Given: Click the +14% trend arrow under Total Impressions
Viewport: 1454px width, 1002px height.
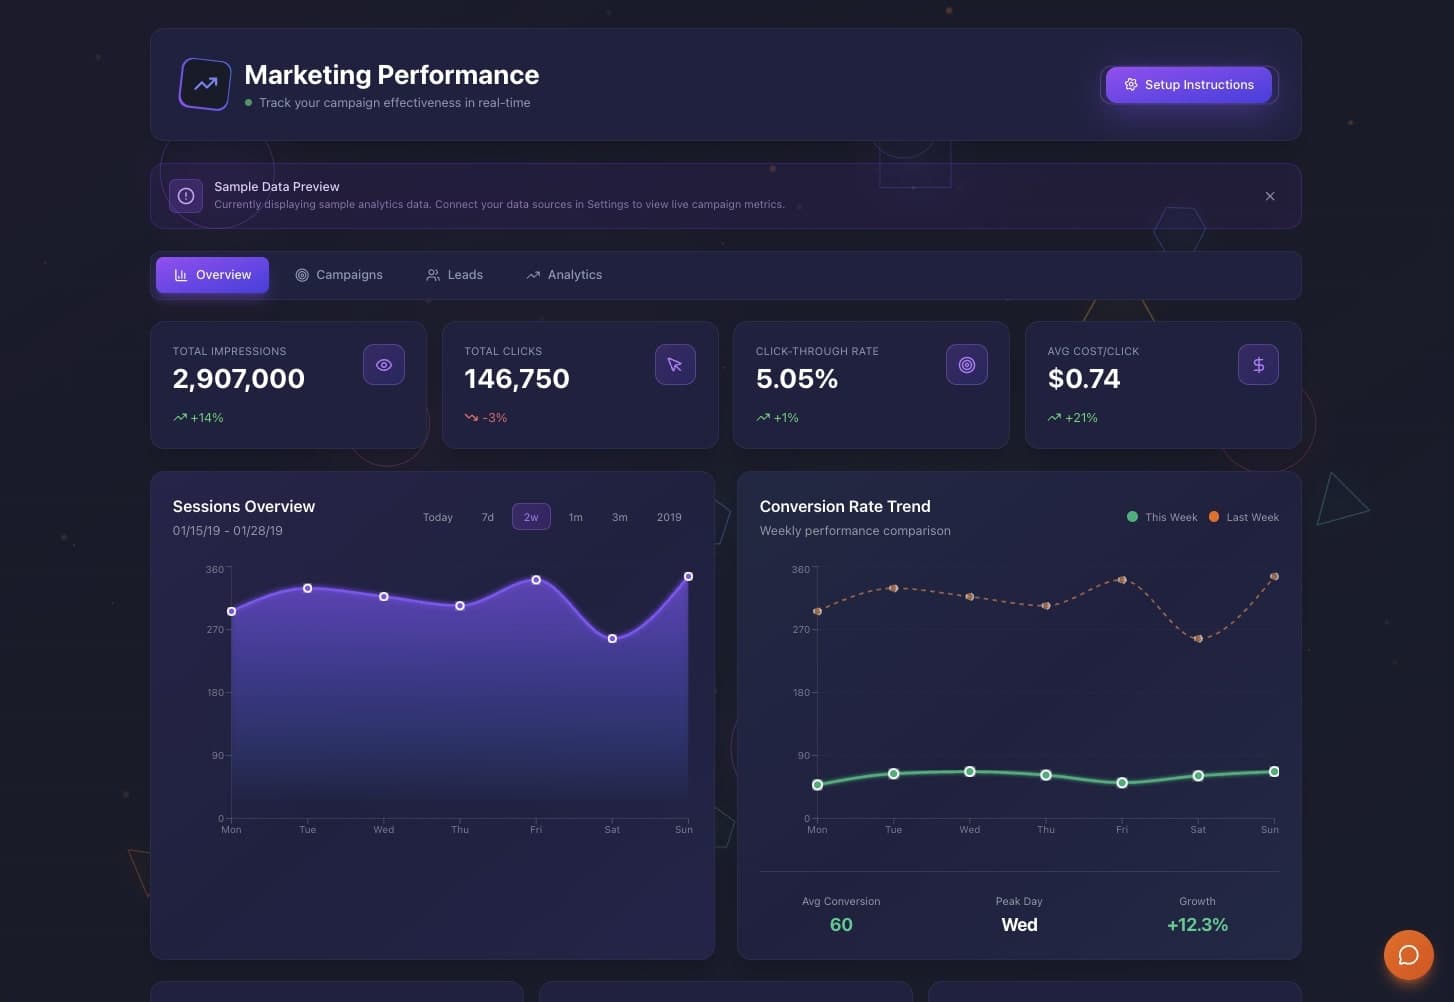Looking at the screenshot, I should pos(180,418).
